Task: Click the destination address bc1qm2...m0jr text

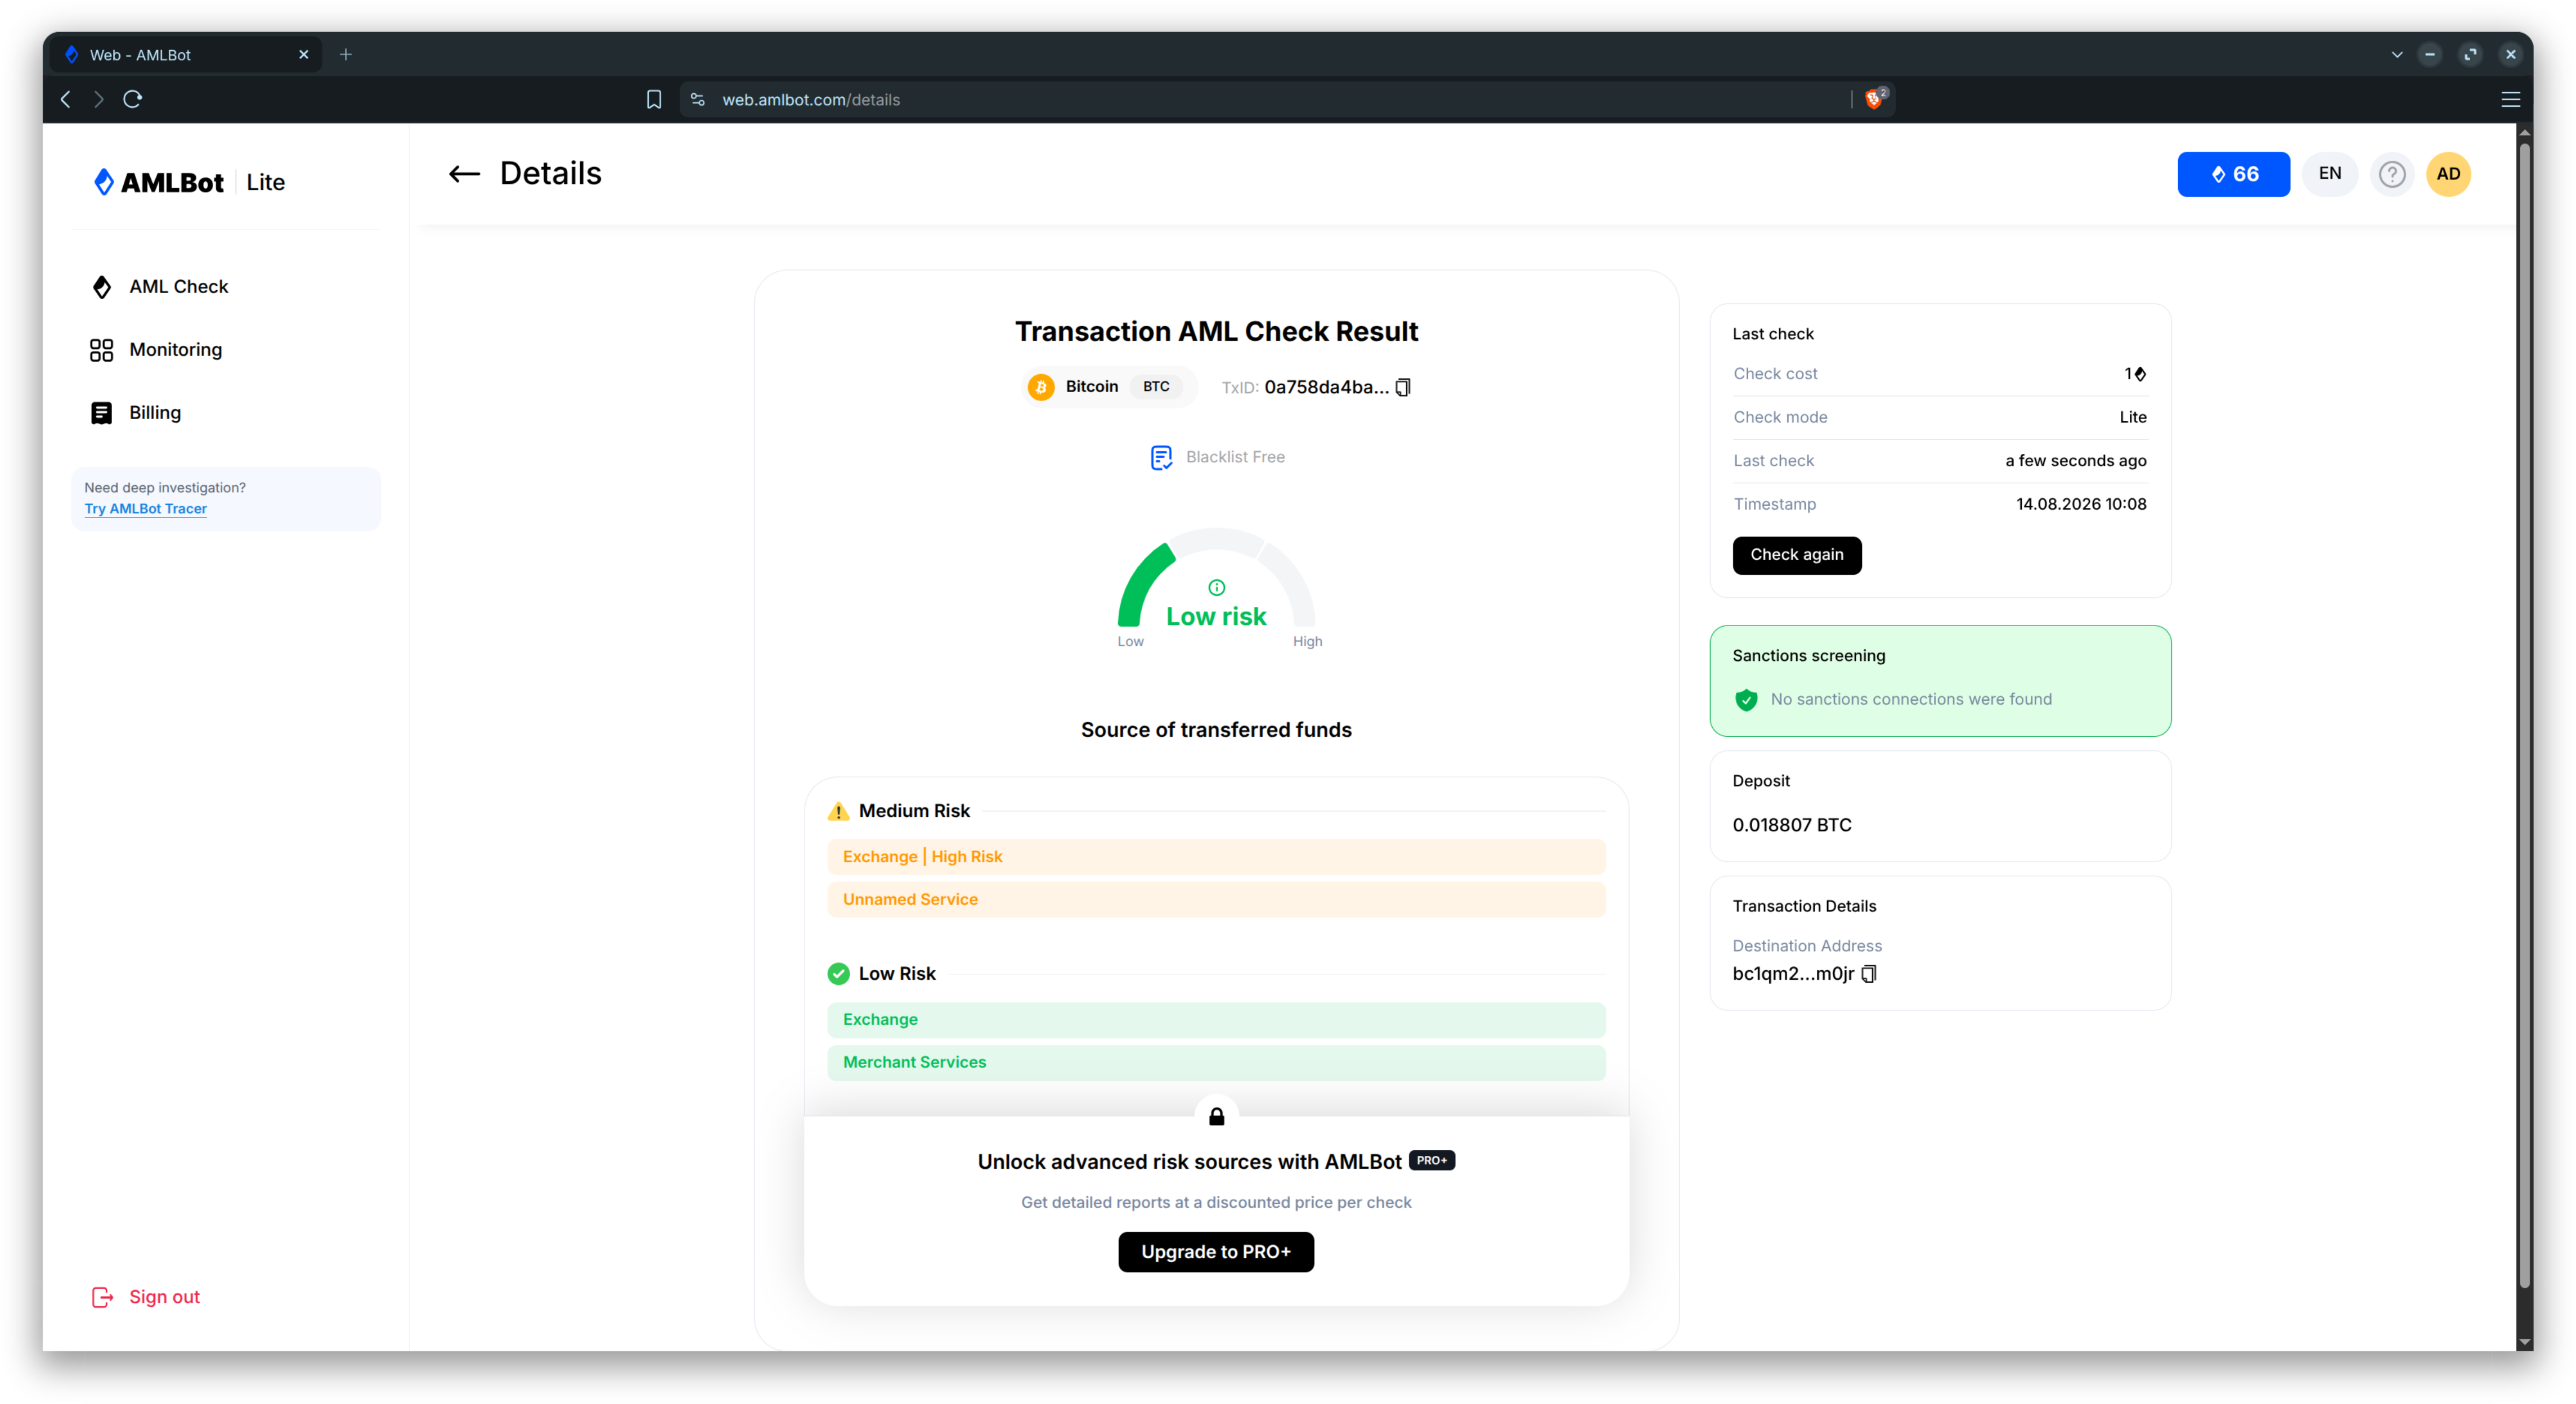Action: click(x=1793, y=973)
